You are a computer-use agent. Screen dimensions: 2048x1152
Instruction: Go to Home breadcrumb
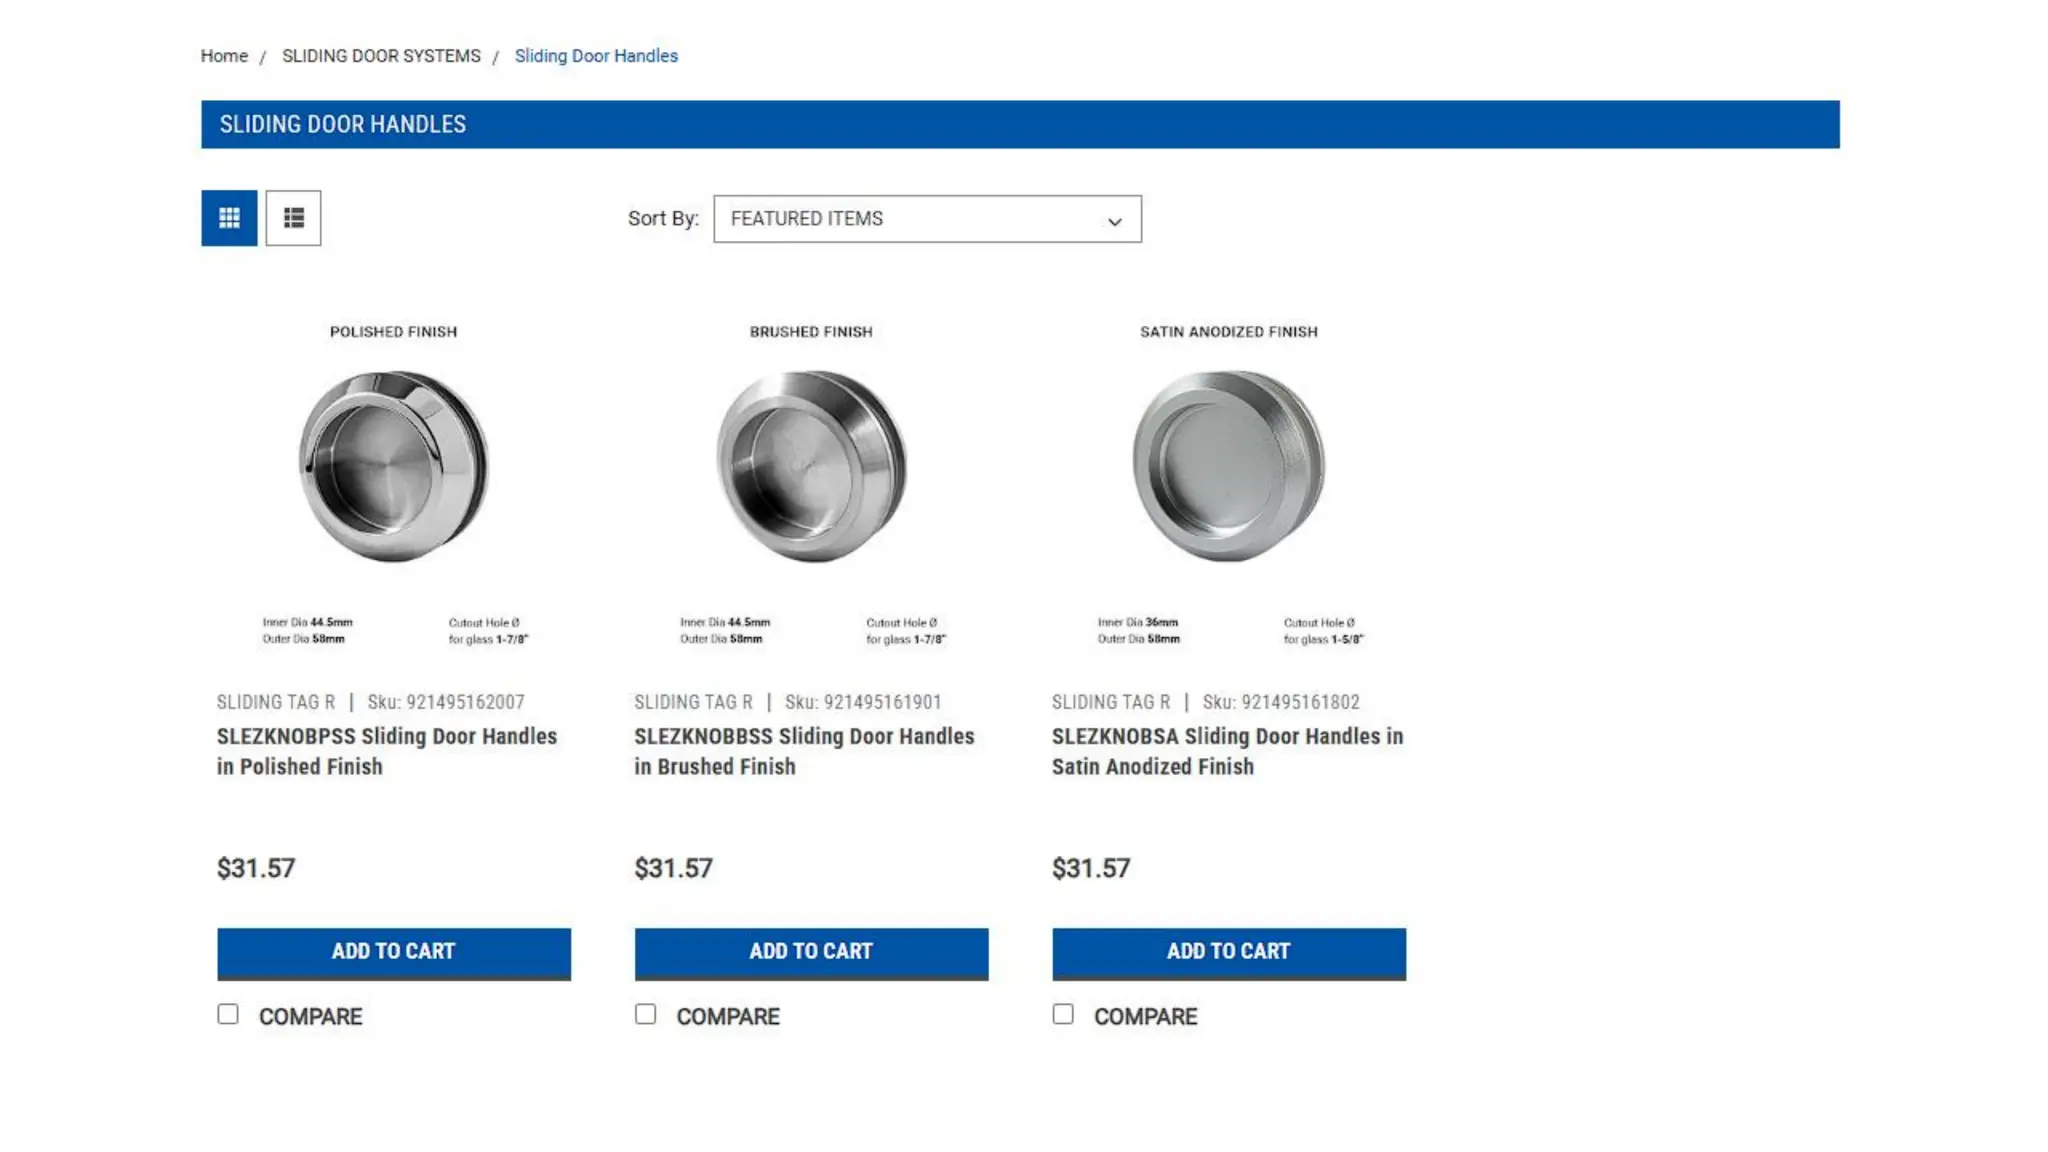tap(224, 56)
